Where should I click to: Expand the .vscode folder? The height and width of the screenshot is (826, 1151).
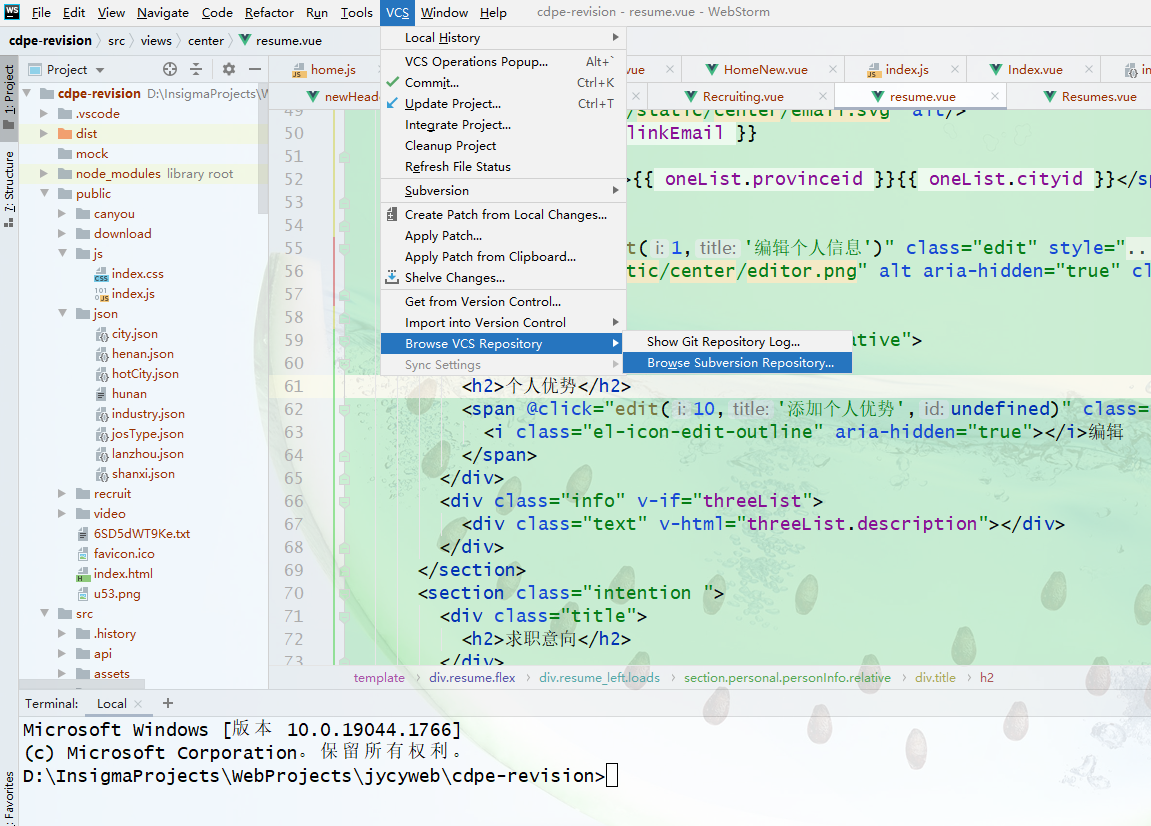44,113
